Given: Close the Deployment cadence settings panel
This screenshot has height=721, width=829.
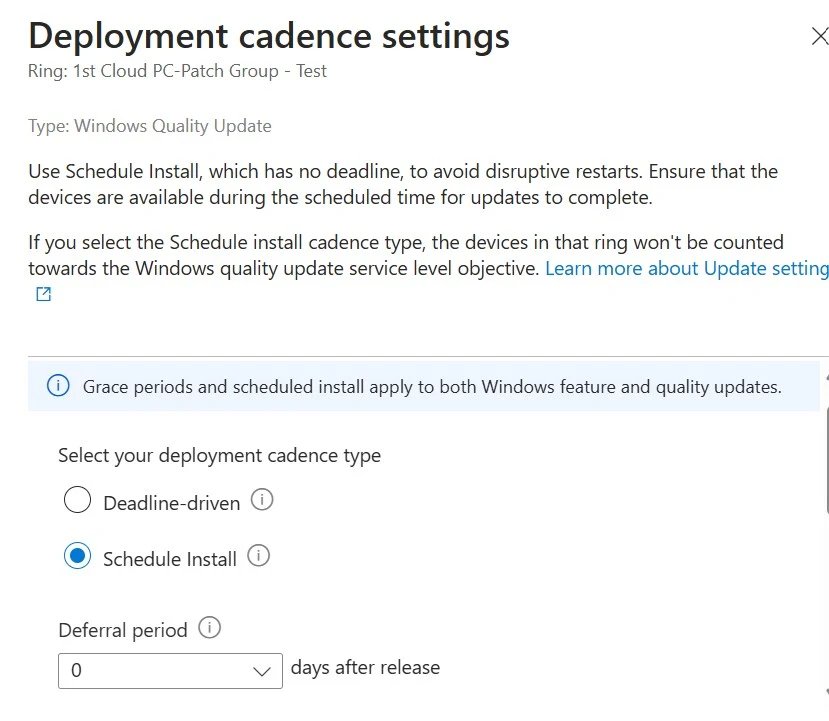Looking at the screenshot, I should click(819, 36).
